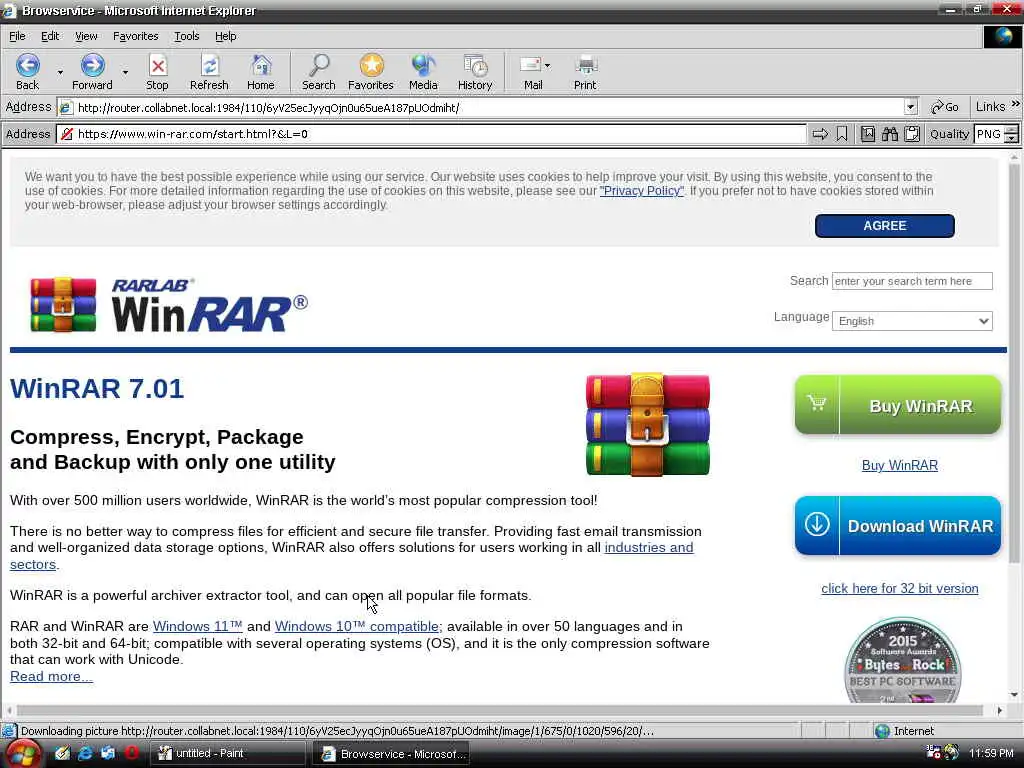Go to the Home page icon

(261, 72)
